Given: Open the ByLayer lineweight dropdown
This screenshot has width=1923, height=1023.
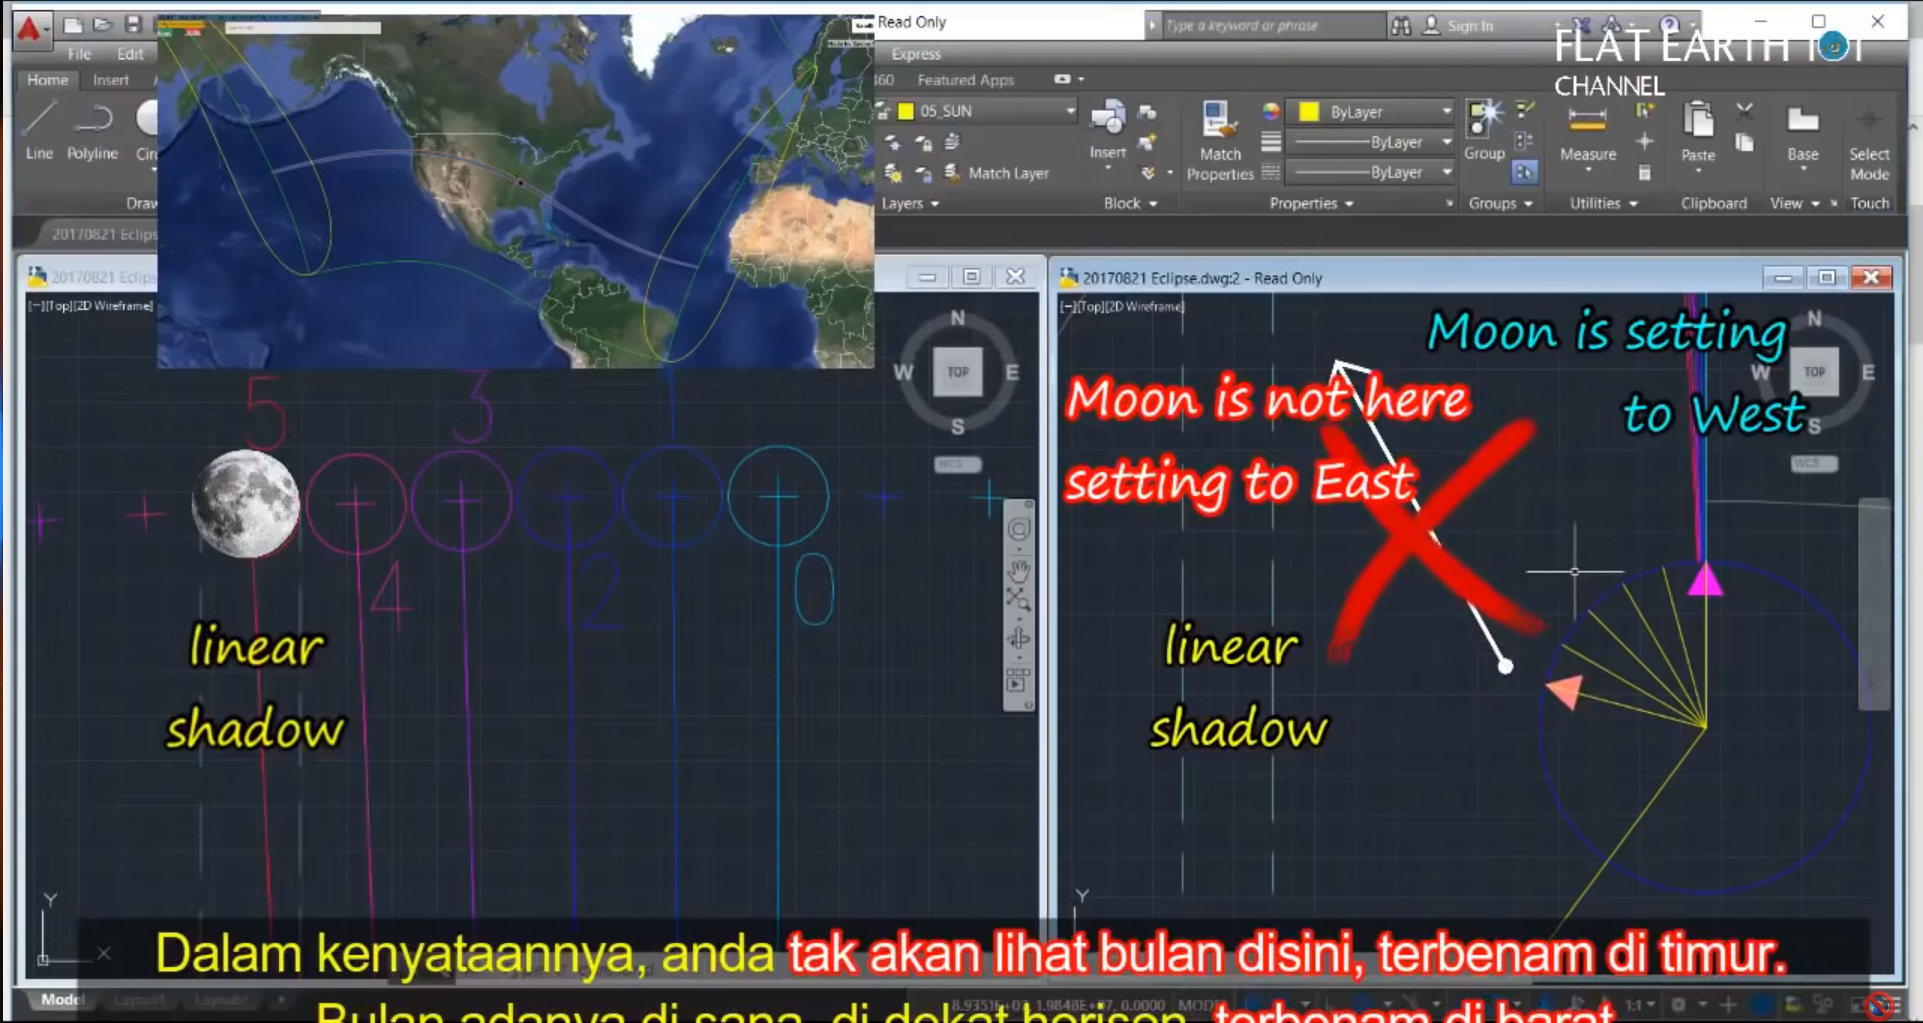Looking at the screenshot, I should pos(1370,142).
